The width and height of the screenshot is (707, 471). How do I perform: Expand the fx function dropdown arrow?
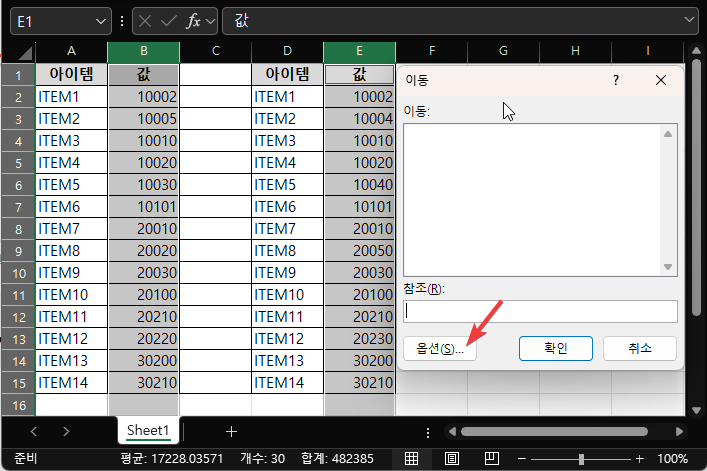point(210,21)
